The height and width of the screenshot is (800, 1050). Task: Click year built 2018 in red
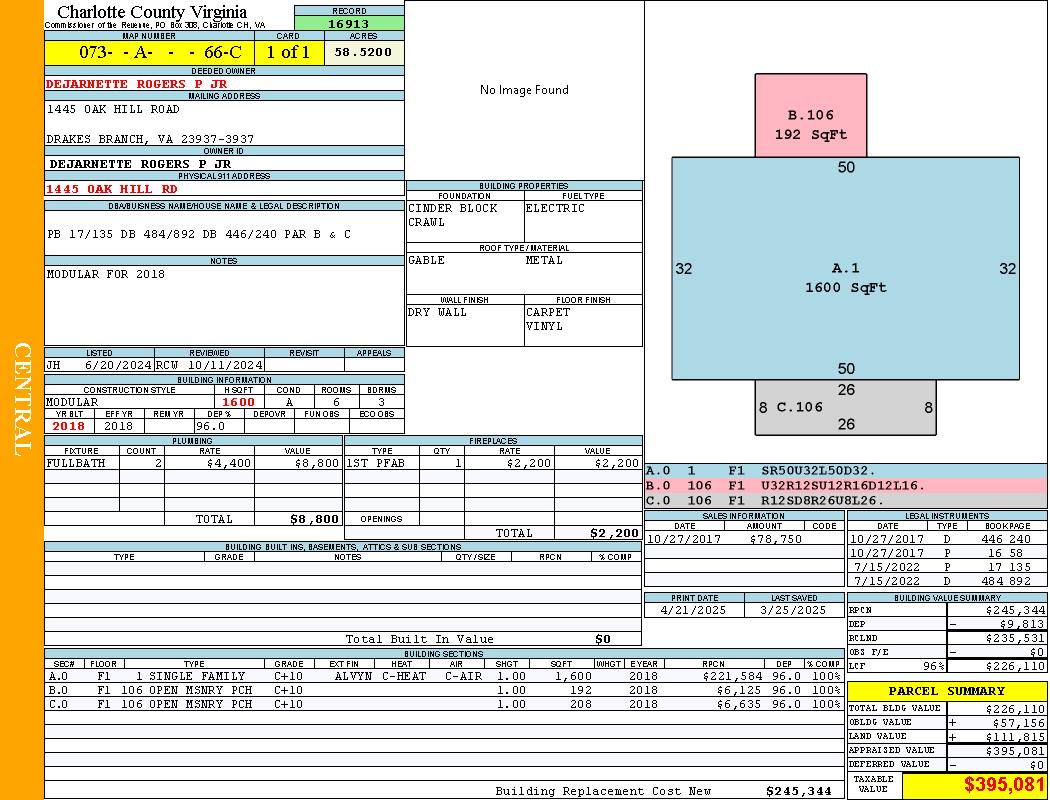coord(69,426)
